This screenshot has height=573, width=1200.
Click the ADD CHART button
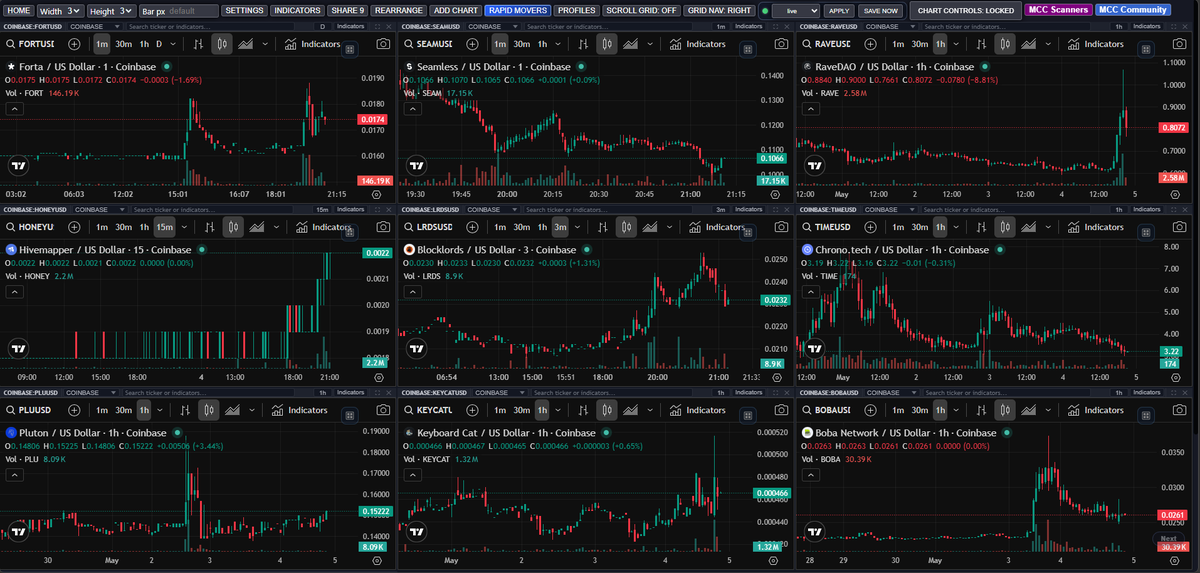pyautogui.click(x=455, y=10)
